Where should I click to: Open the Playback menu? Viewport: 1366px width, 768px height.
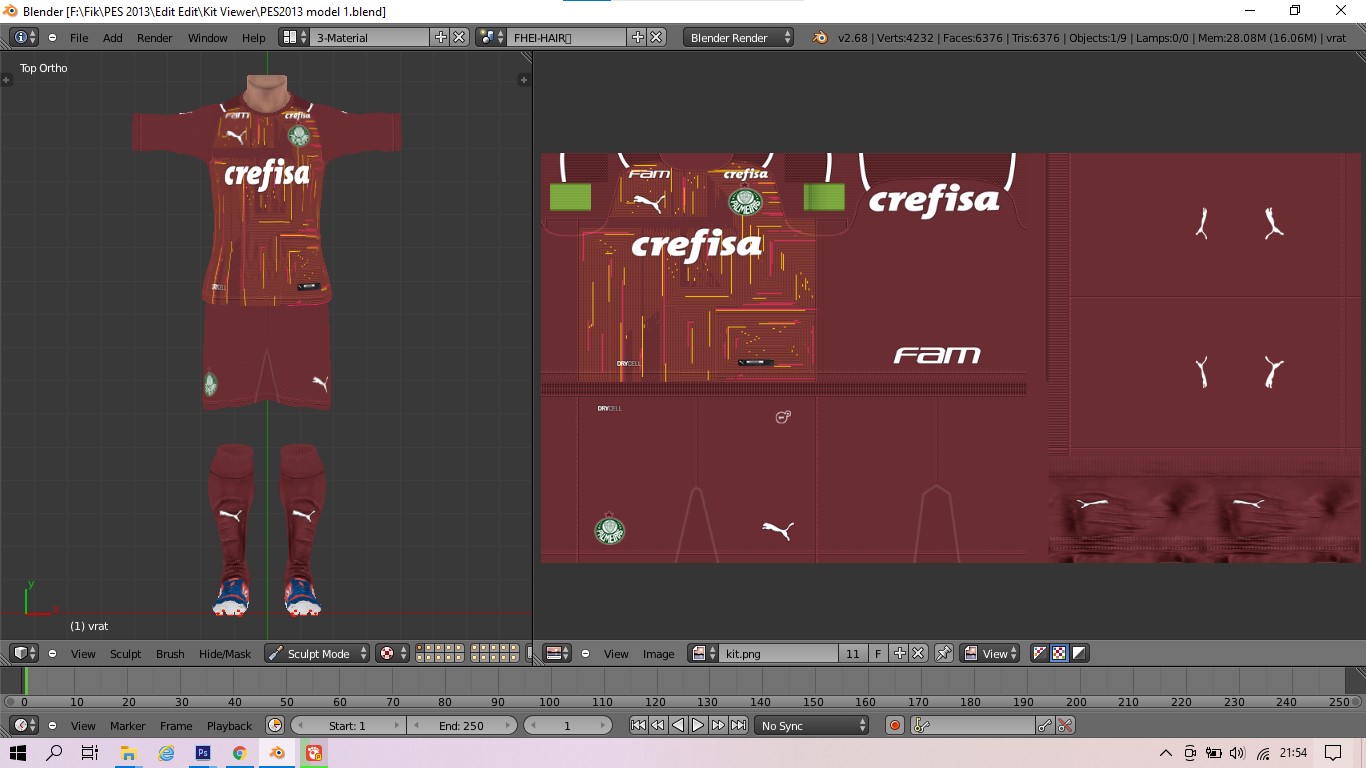tap(230, 725)
